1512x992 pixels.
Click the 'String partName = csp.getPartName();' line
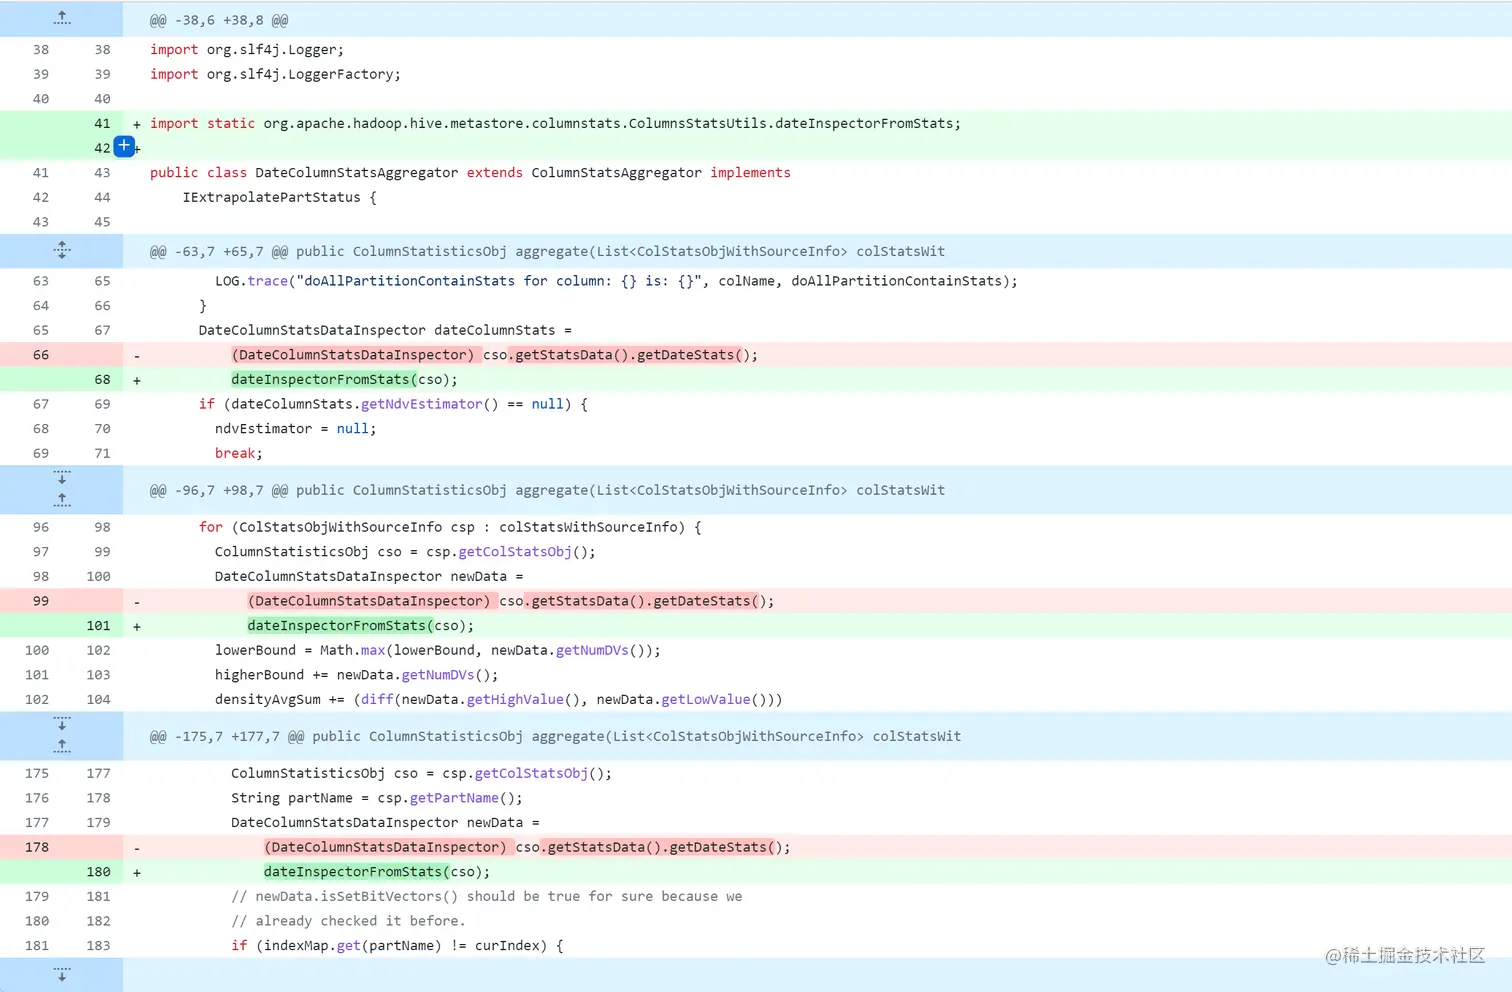pyautogui.click(x=377, y=798)
